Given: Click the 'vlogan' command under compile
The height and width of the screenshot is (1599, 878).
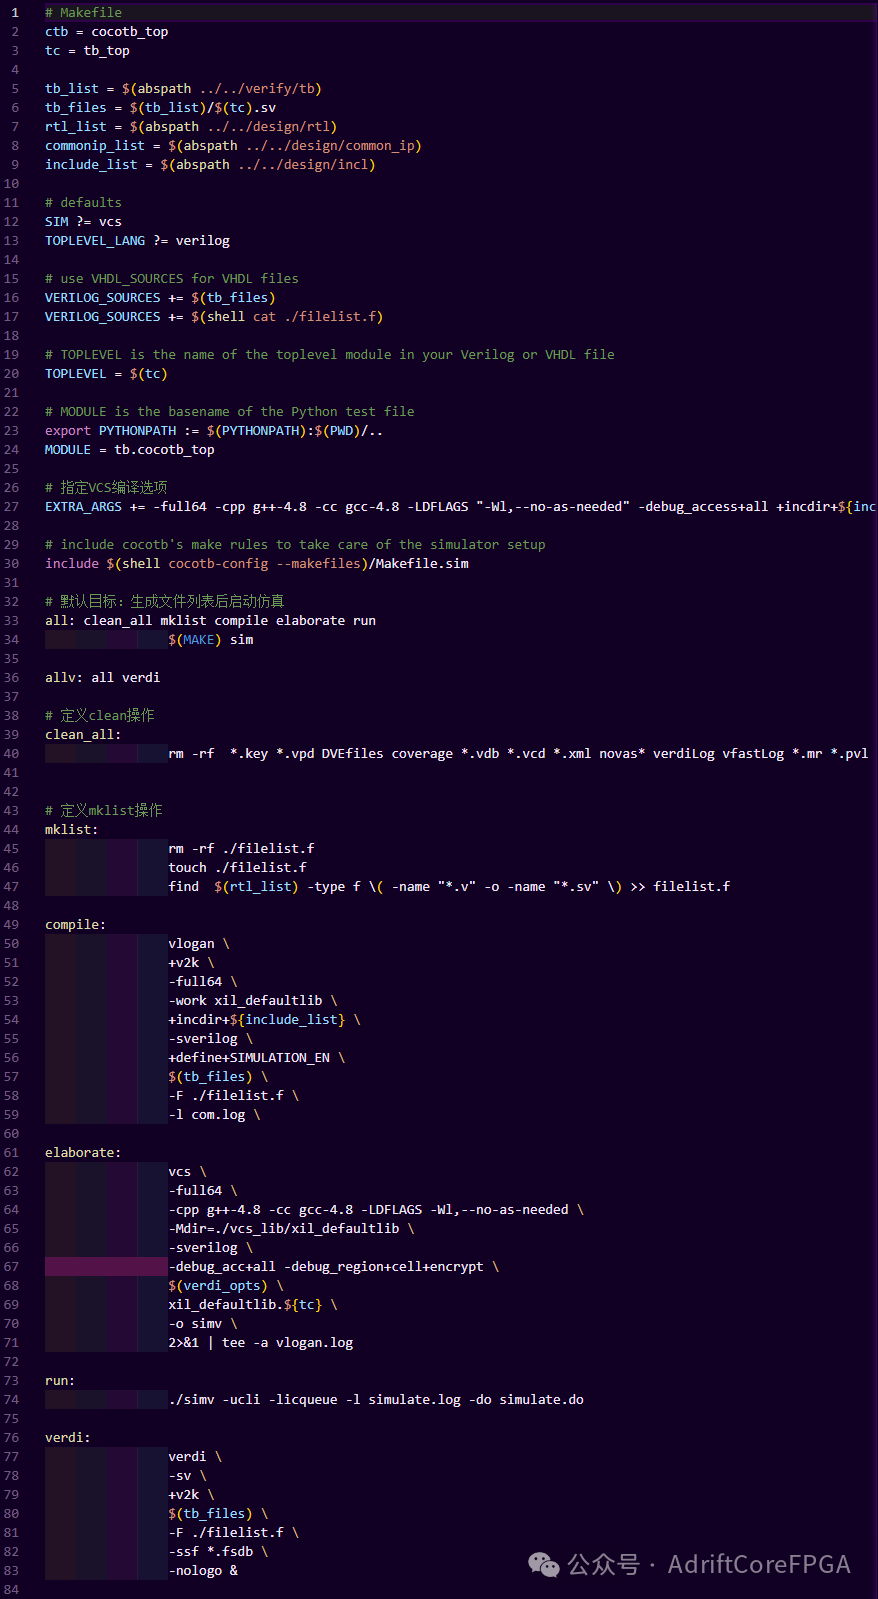Looking at the screenshot, I should point(191,944).
